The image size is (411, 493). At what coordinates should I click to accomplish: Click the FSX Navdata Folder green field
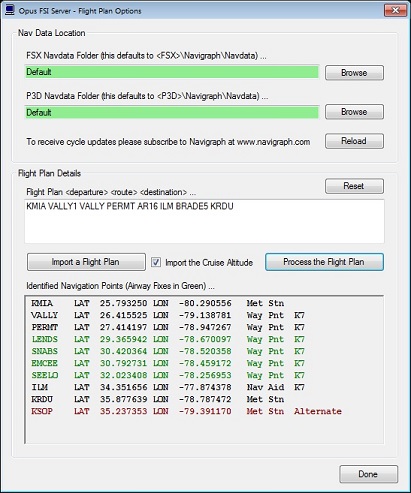[171, 72]
